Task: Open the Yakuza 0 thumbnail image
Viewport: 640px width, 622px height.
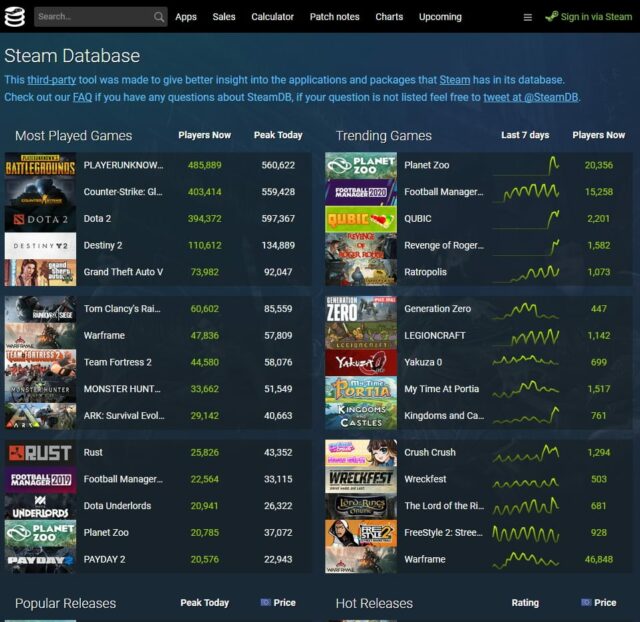Action: point(360,362)
